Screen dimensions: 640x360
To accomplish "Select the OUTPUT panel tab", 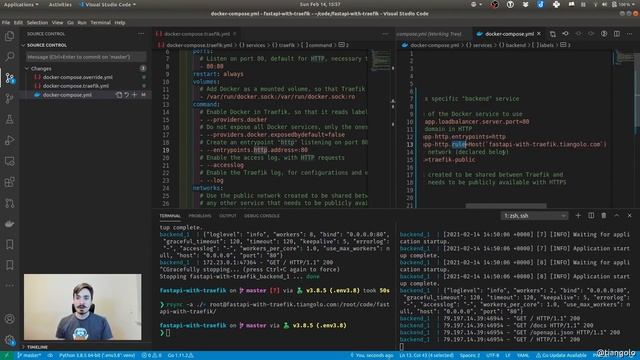I will pyautogui.click(x=228, y=216).
